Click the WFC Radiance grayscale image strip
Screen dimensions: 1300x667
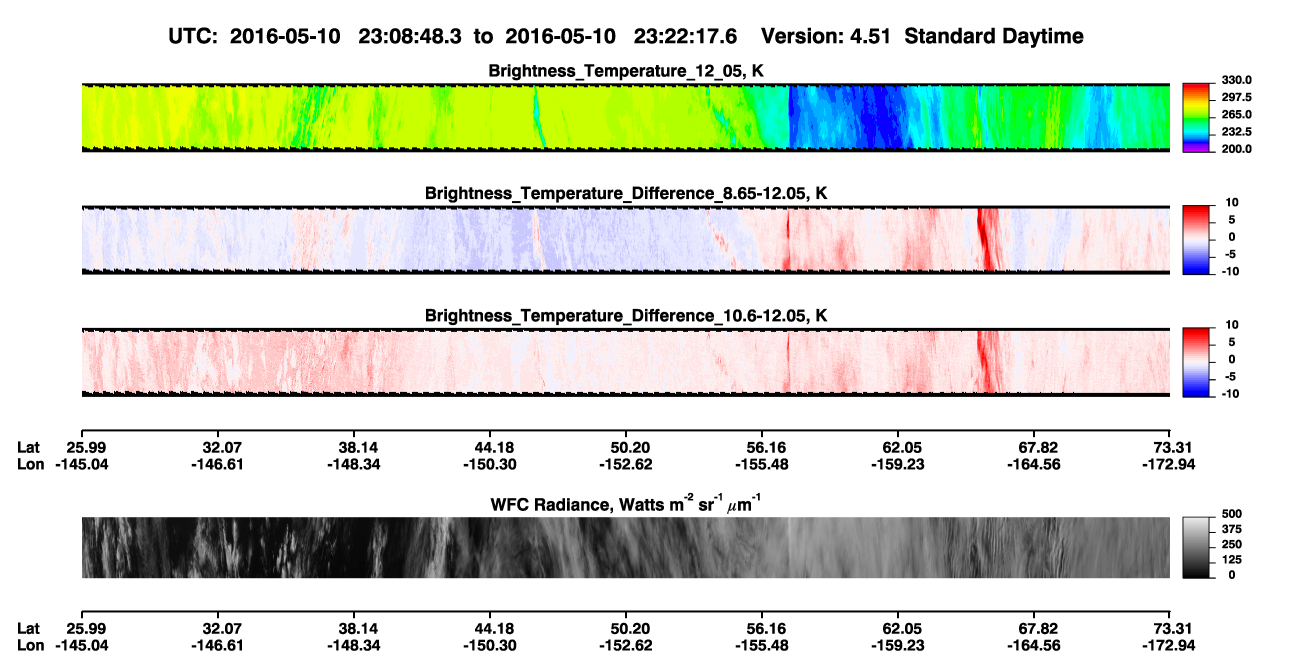click(x=626, y=548)
